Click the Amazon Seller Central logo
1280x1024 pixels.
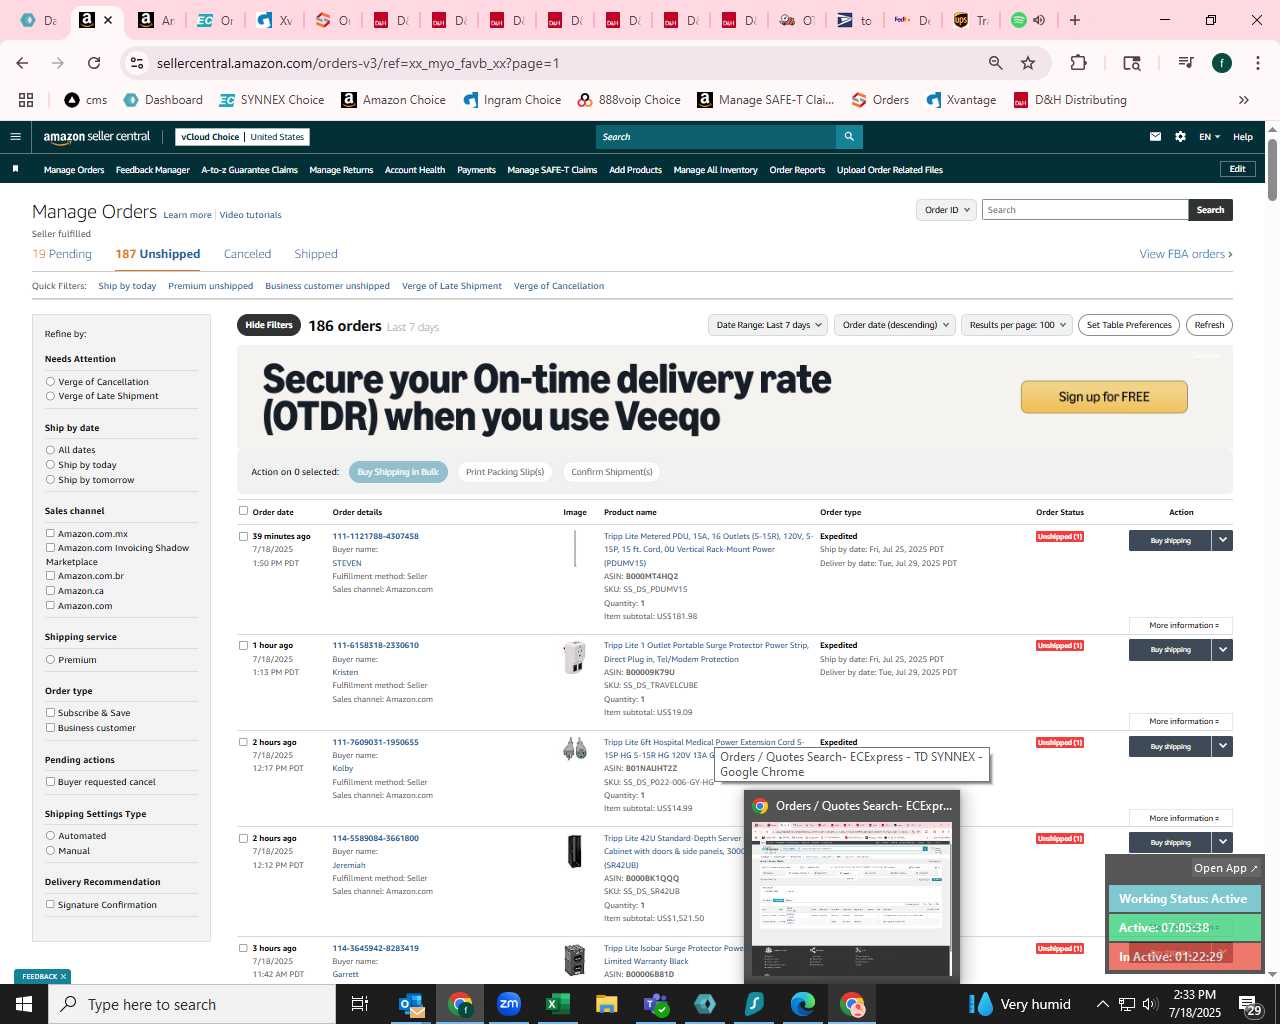tap(97, 137)
